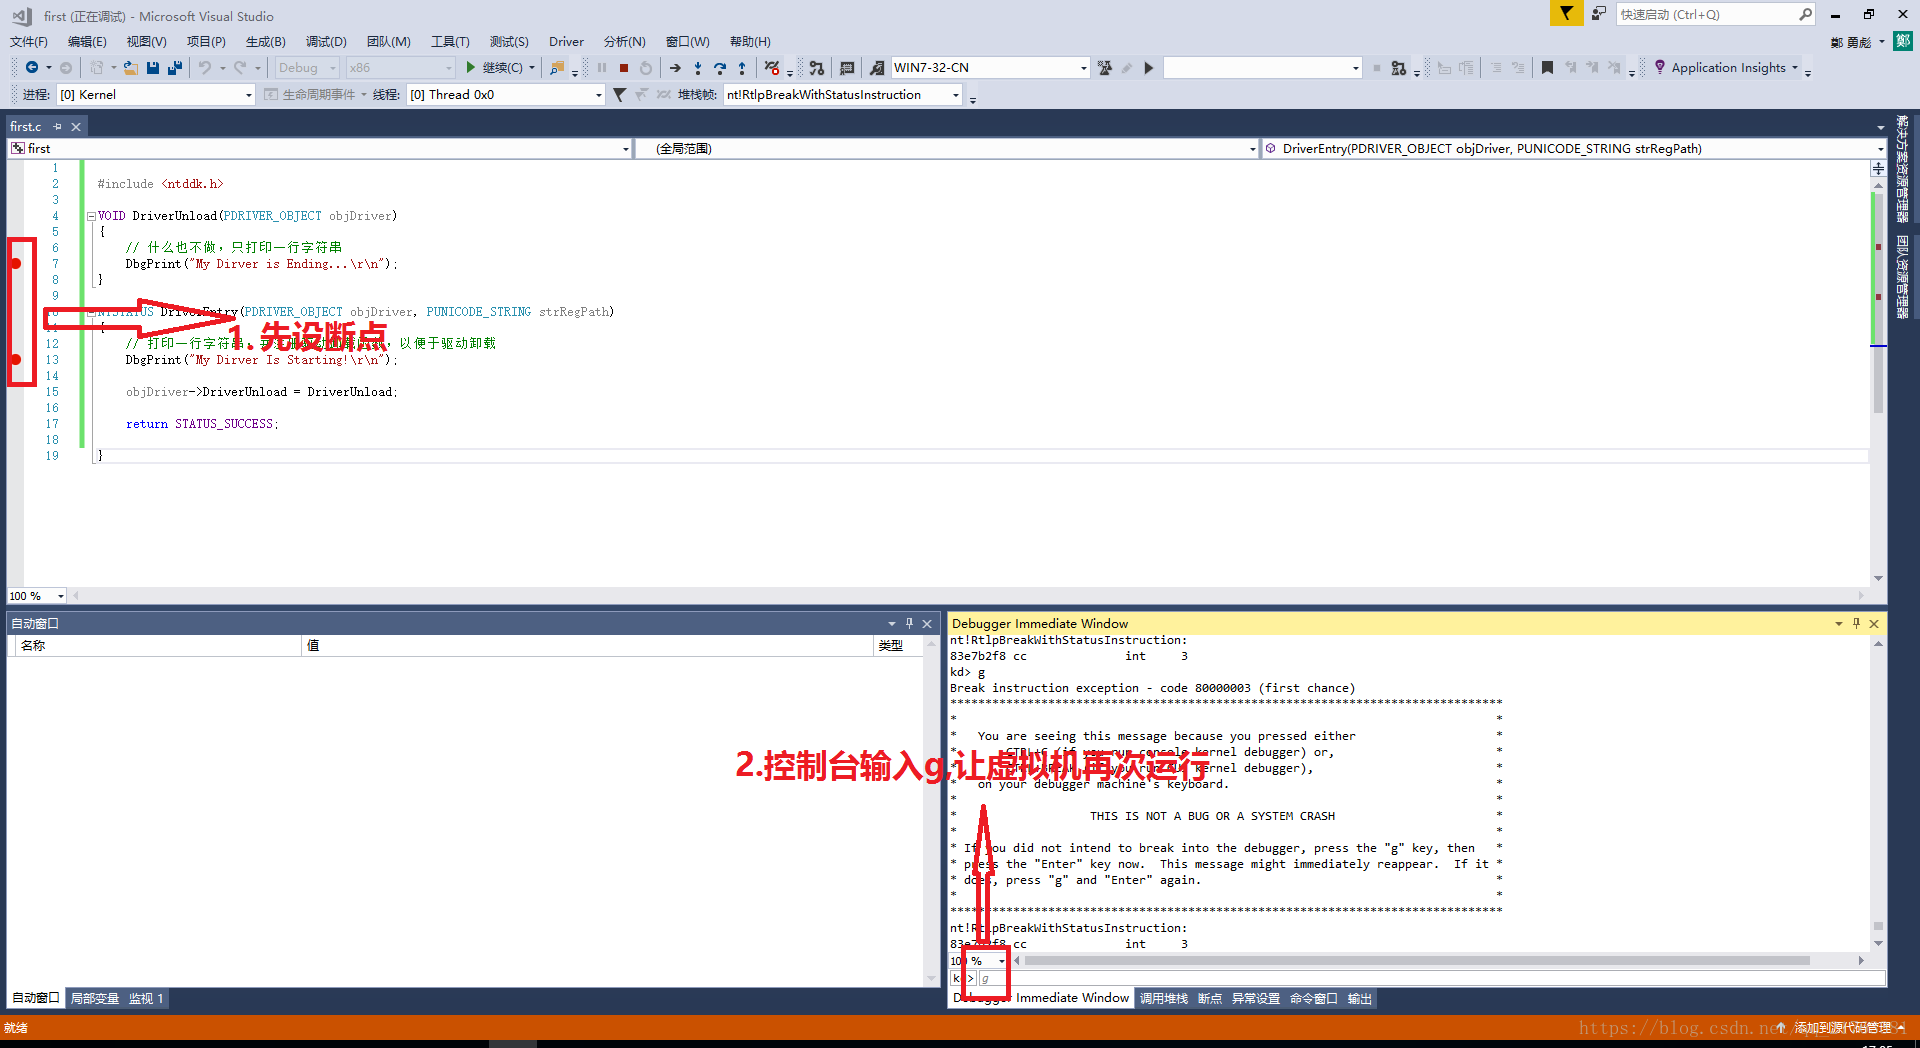Open the Application Insights dropdown arrow
Image resolution: width=1920 pixels, height=1048 pixels.
coord(1795,68)
